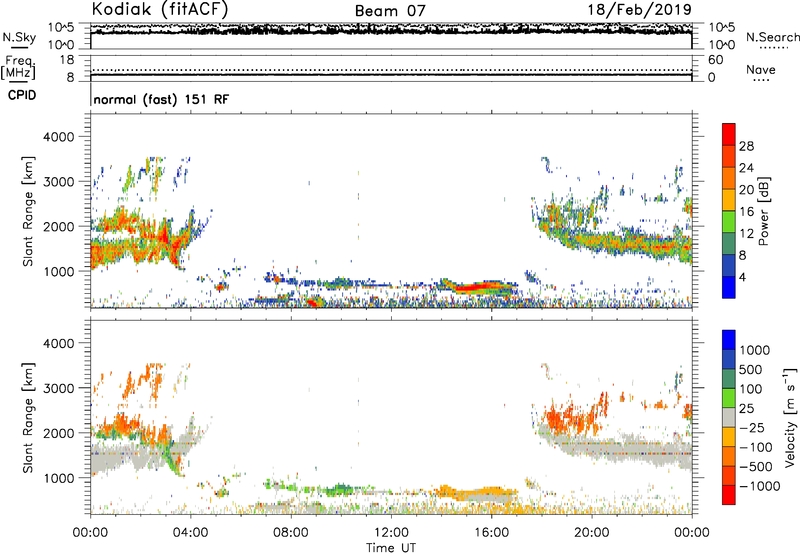Click the '28' power scale value
Viewport: 800px width, 554px height.
click(746, 146)
